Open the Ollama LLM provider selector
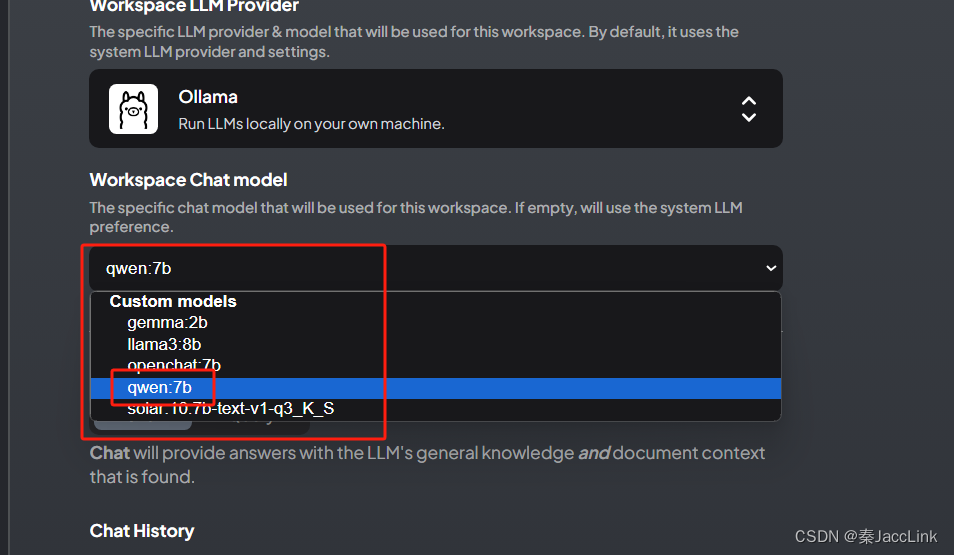Viewport: 954px width, 555px height. click(436, 108)
